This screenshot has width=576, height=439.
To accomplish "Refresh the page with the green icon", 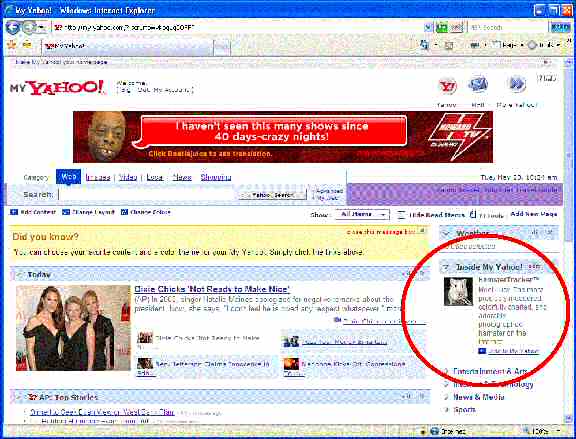I will click(x=442, y=28).
